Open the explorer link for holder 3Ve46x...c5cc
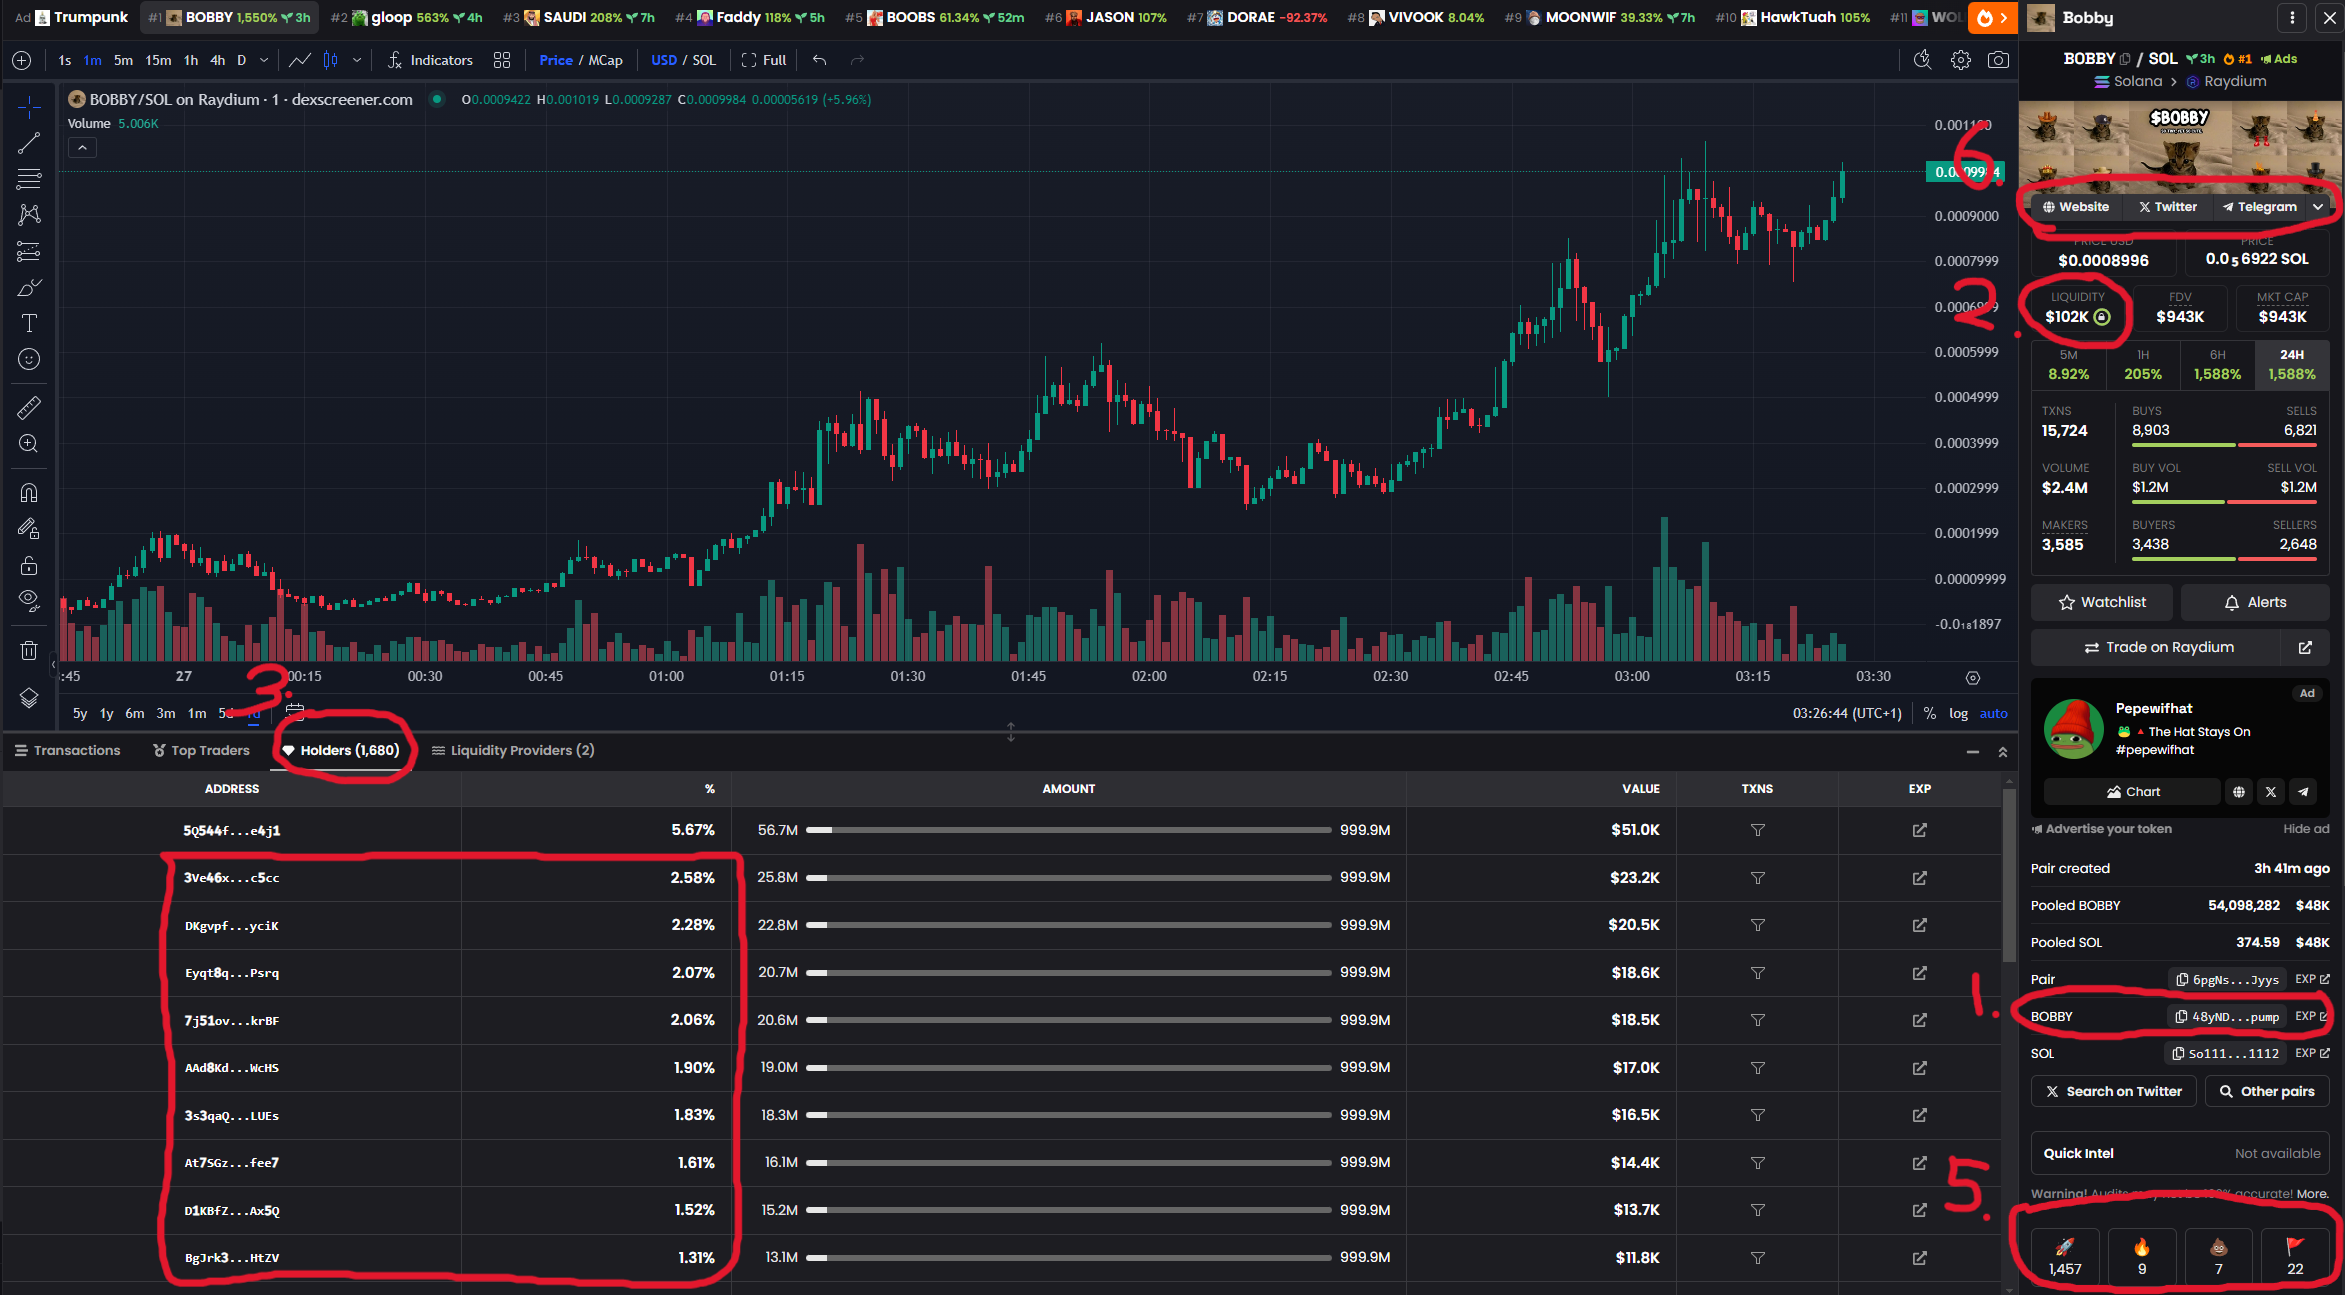Screen dimensions: 2345x1295 point(1919,878)
